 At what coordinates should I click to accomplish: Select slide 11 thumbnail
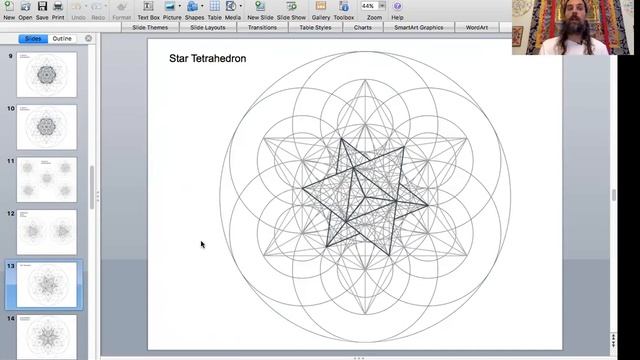point(47,180)
